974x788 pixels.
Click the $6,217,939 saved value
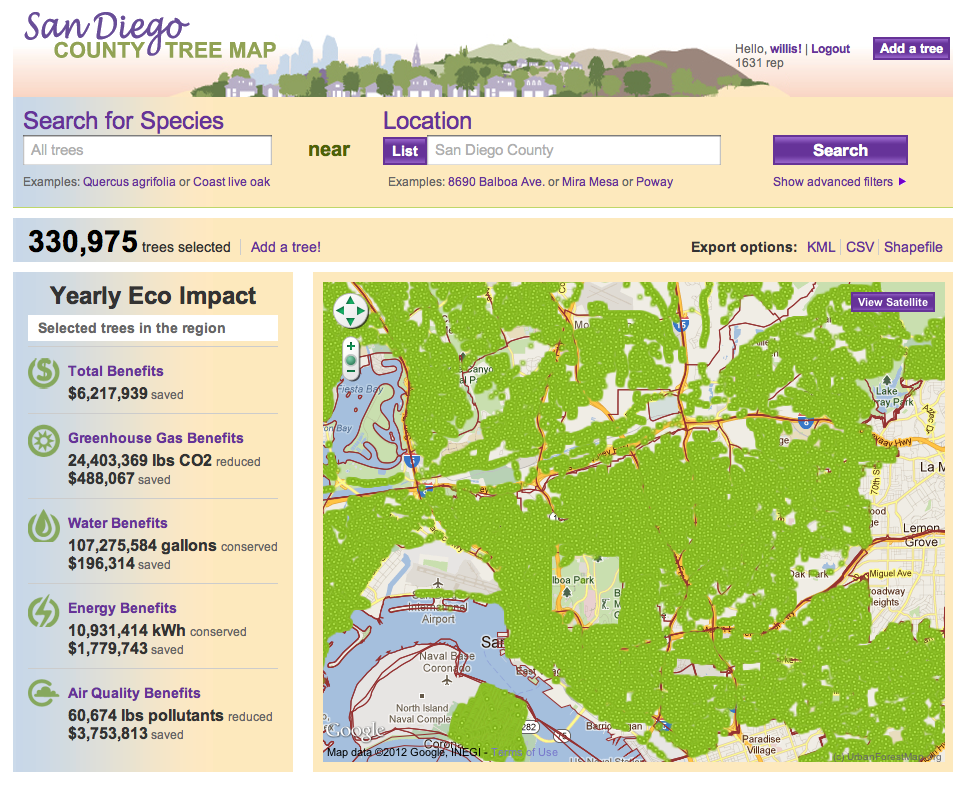(126, 394)
